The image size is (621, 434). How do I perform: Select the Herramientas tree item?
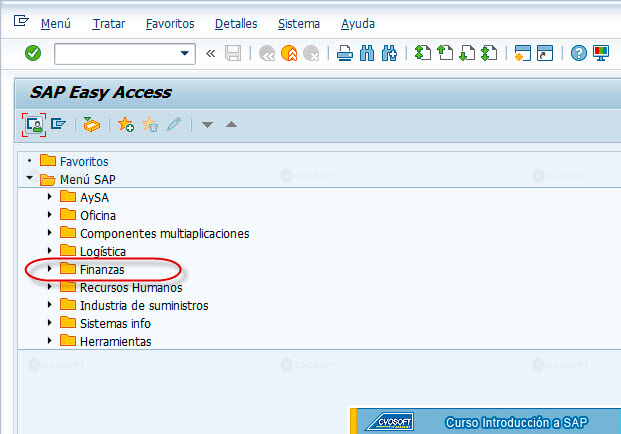coord(115,341)
